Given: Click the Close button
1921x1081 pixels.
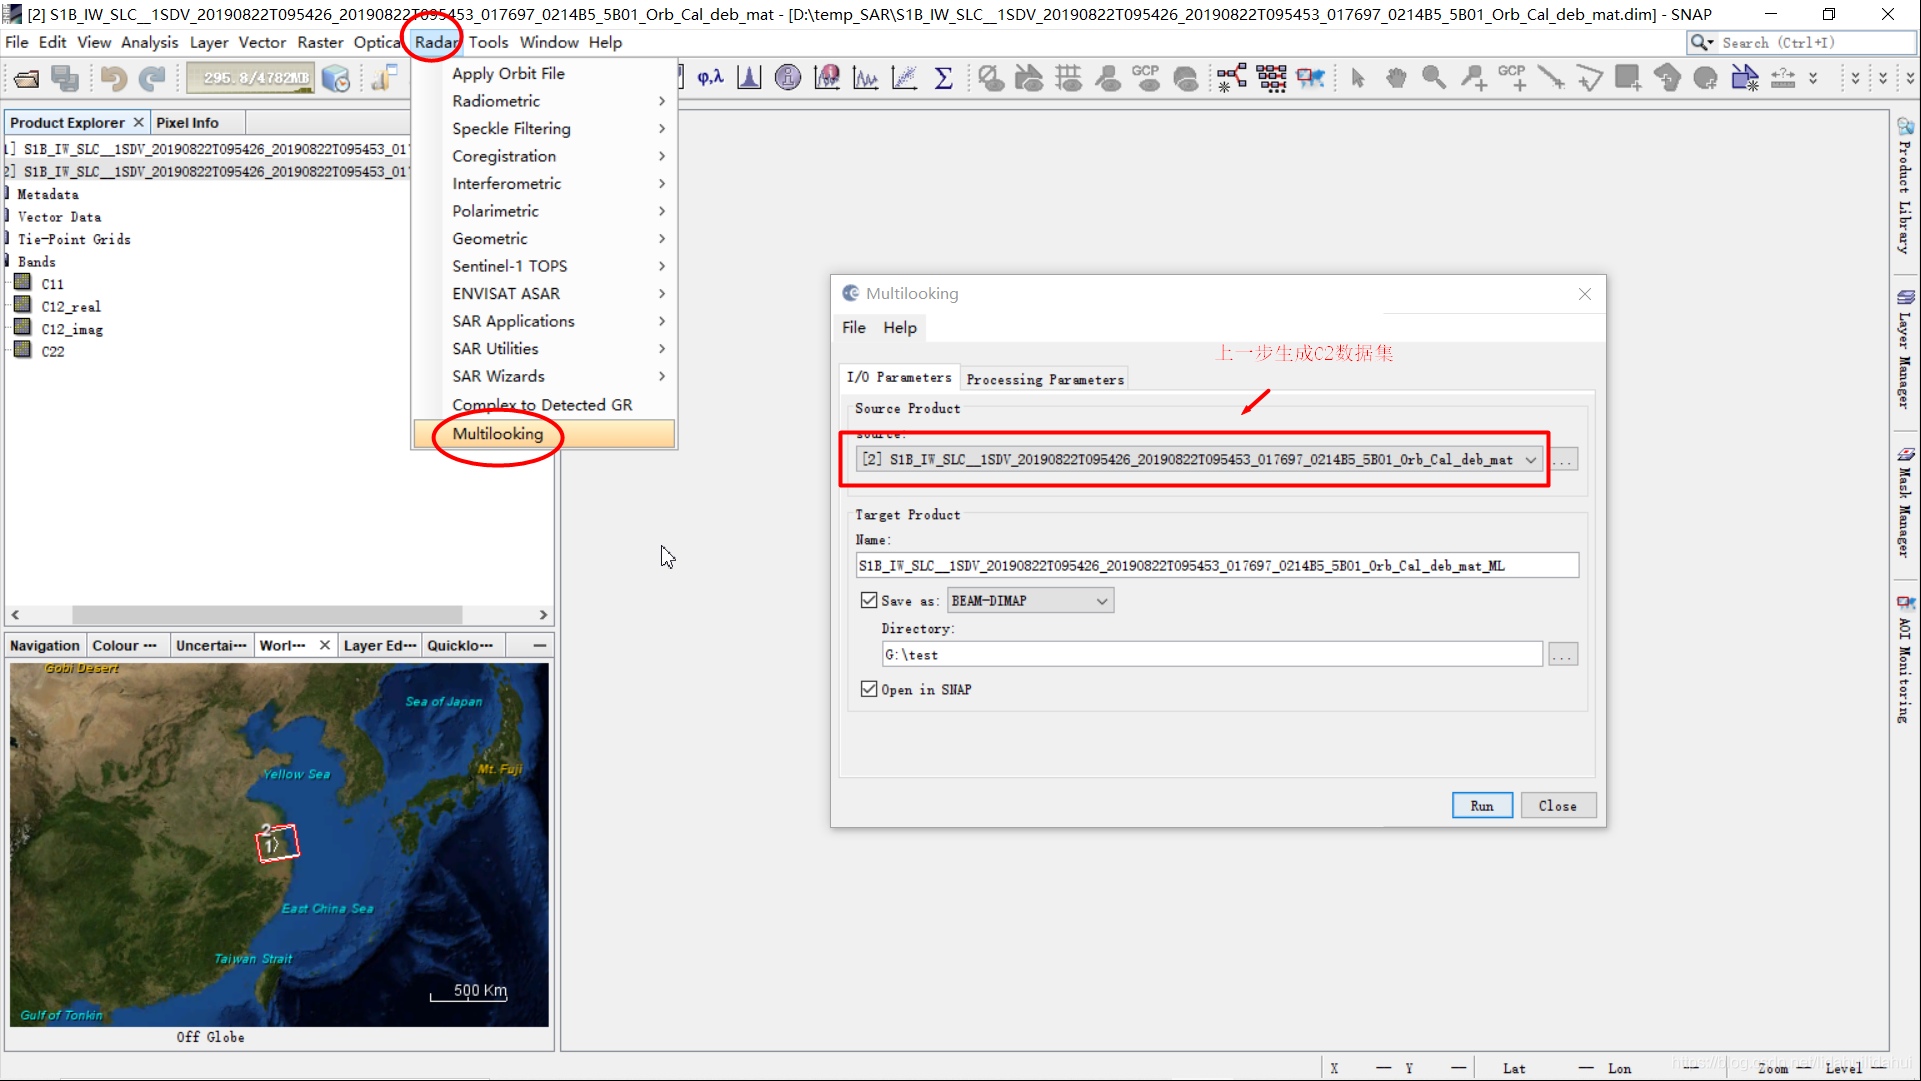Looking at the screenshot, I should (1558, 805).
